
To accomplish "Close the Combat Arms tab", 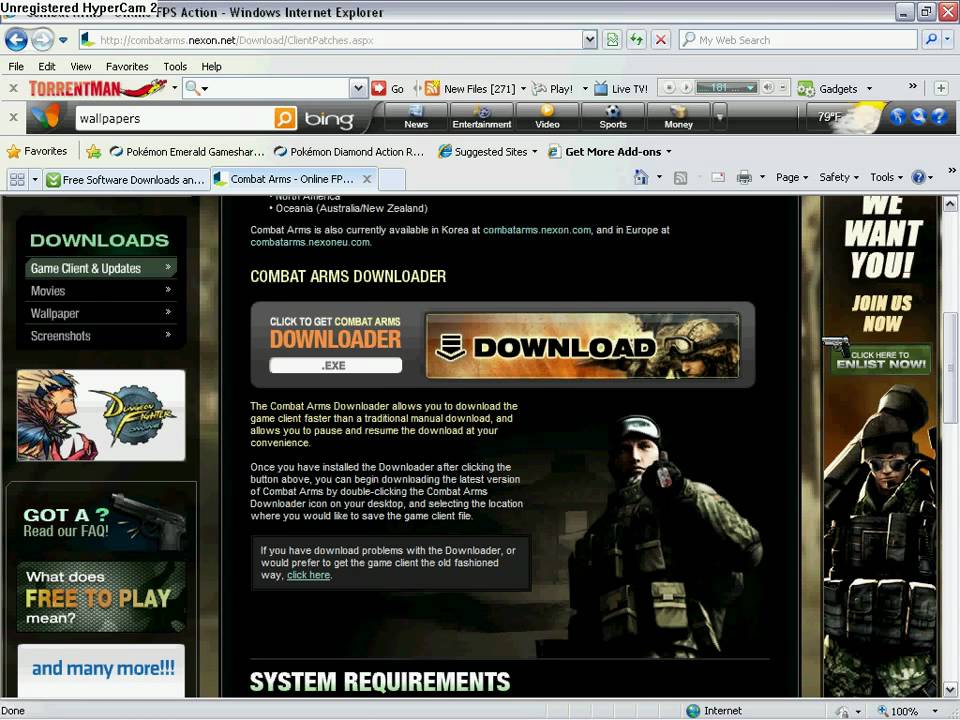I will (x=367, y=179).
